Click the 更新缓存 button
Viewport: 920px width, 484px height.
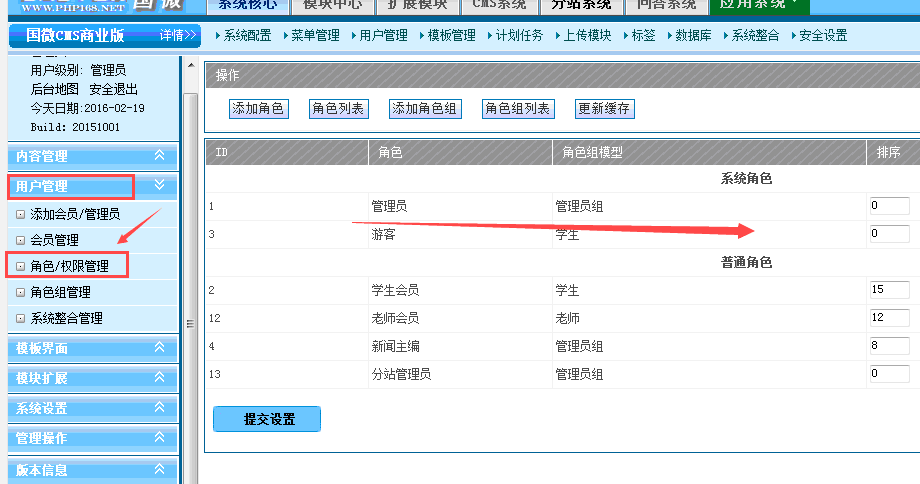pos(604,109)
